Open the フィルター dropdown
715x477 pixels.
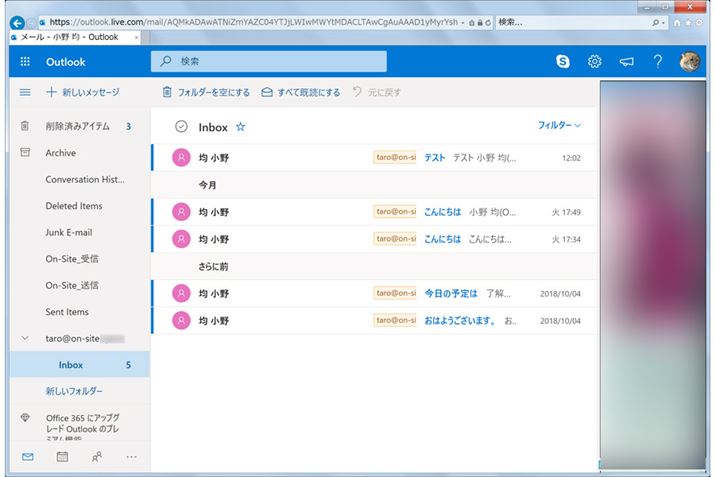(559, 126)
